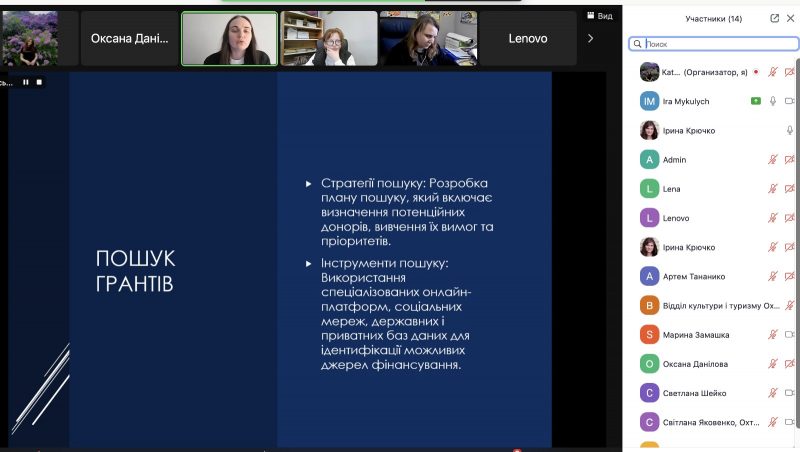Click Ira Mykulych's green screen-share icon
Viewport: 800px width, 452px height.
756,101
